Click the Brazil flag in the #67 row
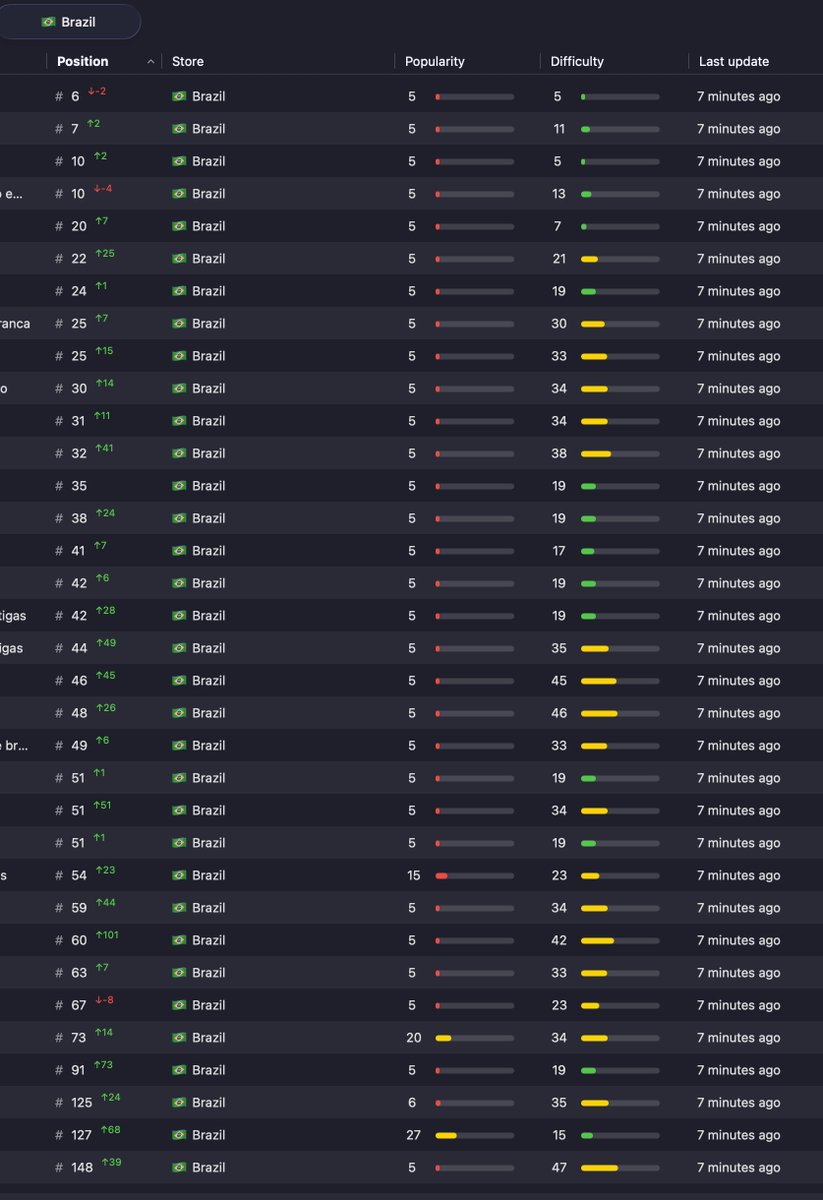 pos(179,1005)
